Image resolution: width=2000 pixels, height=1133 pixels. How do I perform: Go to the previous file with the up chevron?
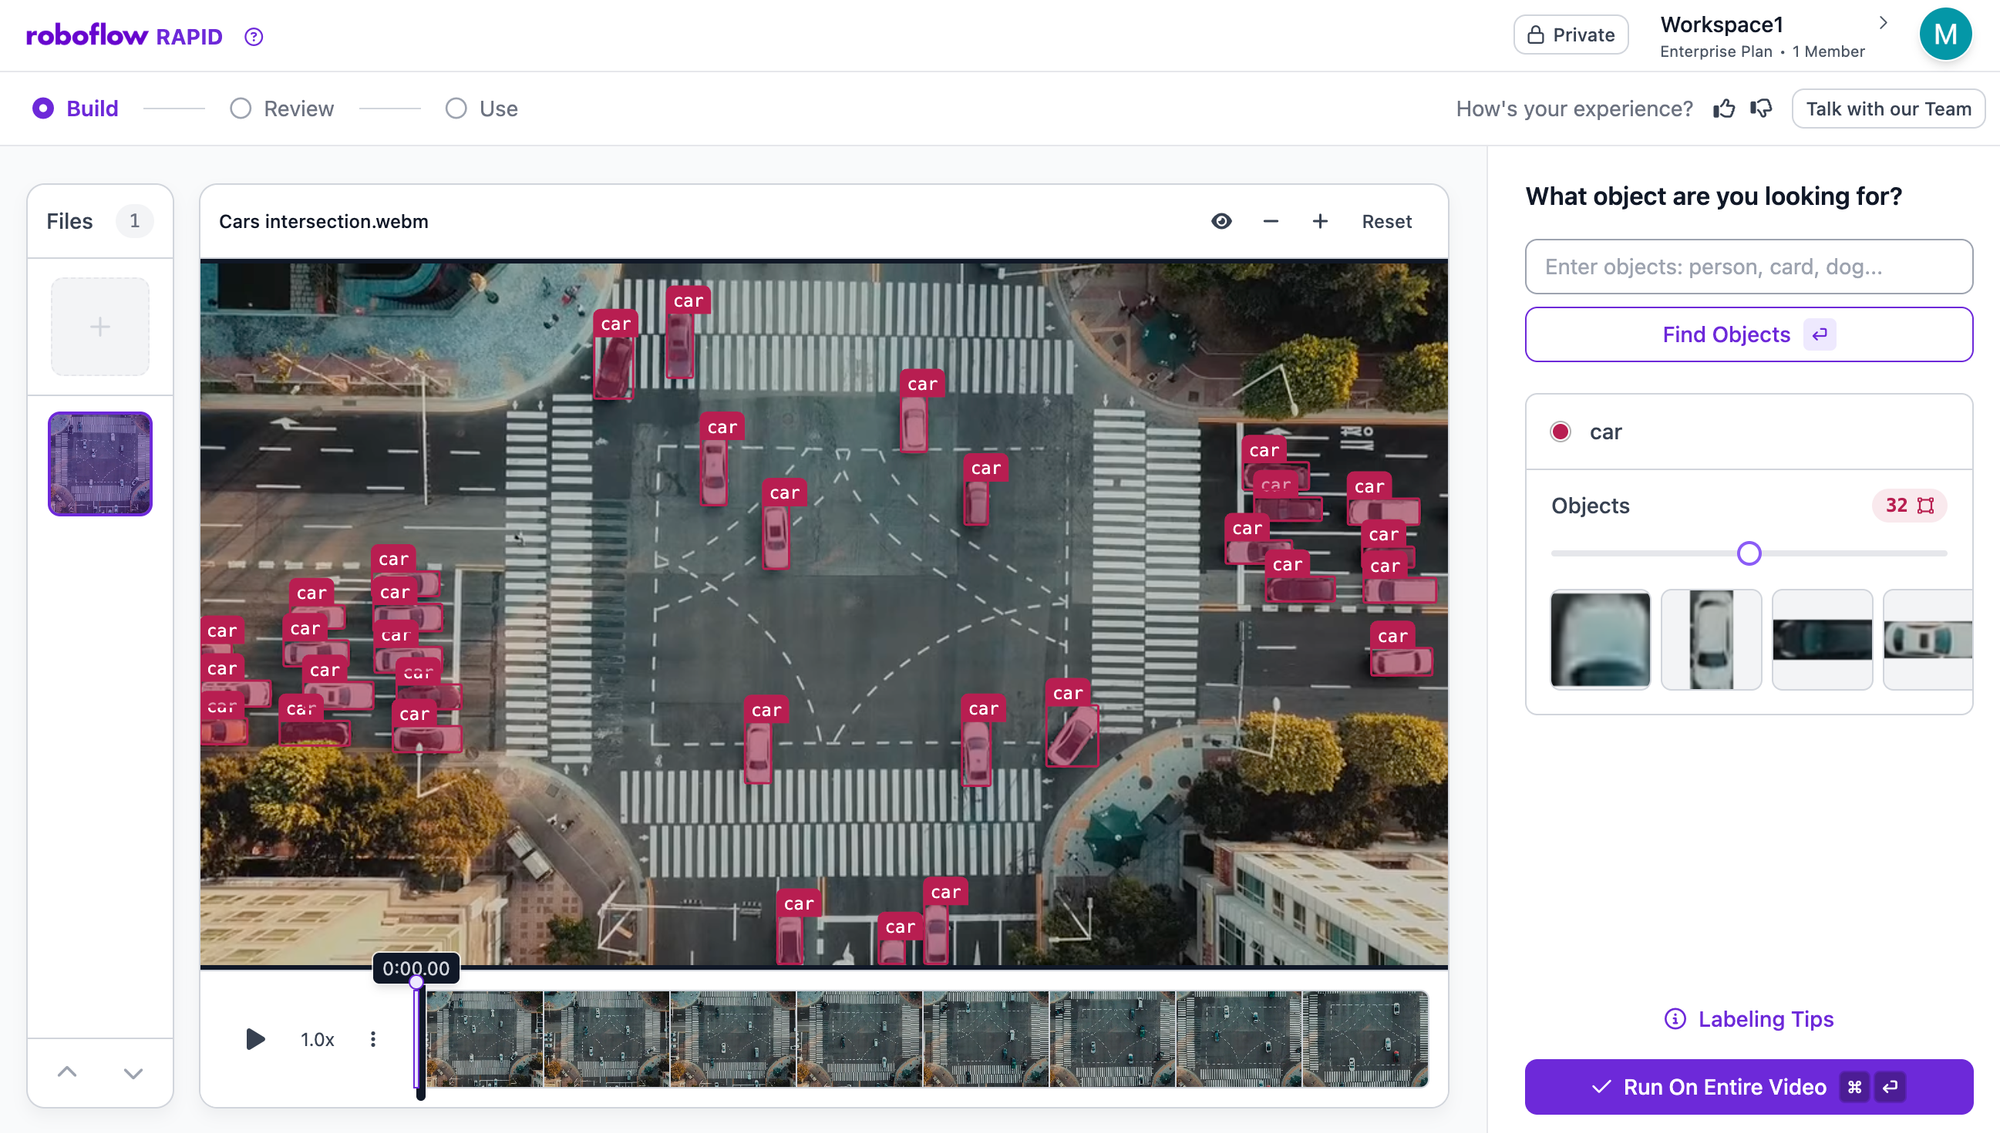coord(67,1072)
